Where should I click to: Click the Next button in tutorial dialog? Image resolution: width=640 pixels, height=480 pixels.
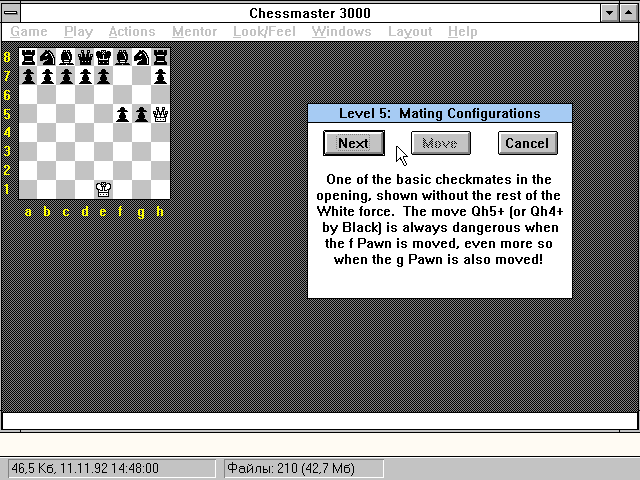[354, 143]
